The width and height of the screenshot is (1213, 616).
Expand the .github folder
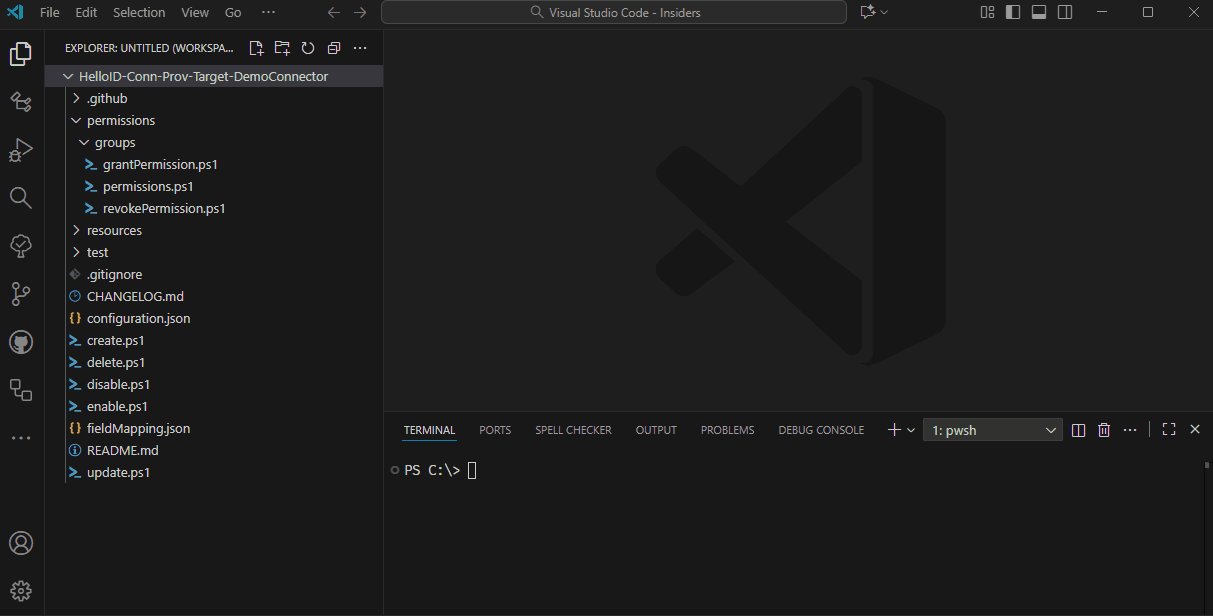coord(214,98)
